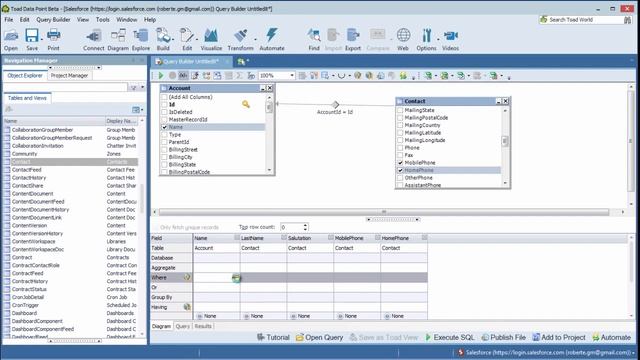Image resolution: width=640 pixels, height=360 pixels.
Task: Open the Transform tool
Action: pos(240,40)
